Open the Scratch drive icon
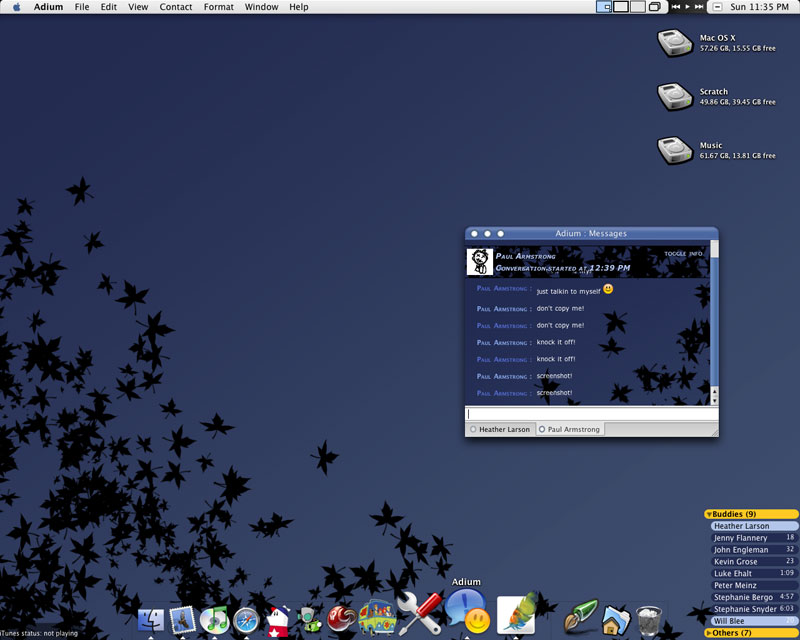This screenshot has height=640, width=800. [675, 96]
